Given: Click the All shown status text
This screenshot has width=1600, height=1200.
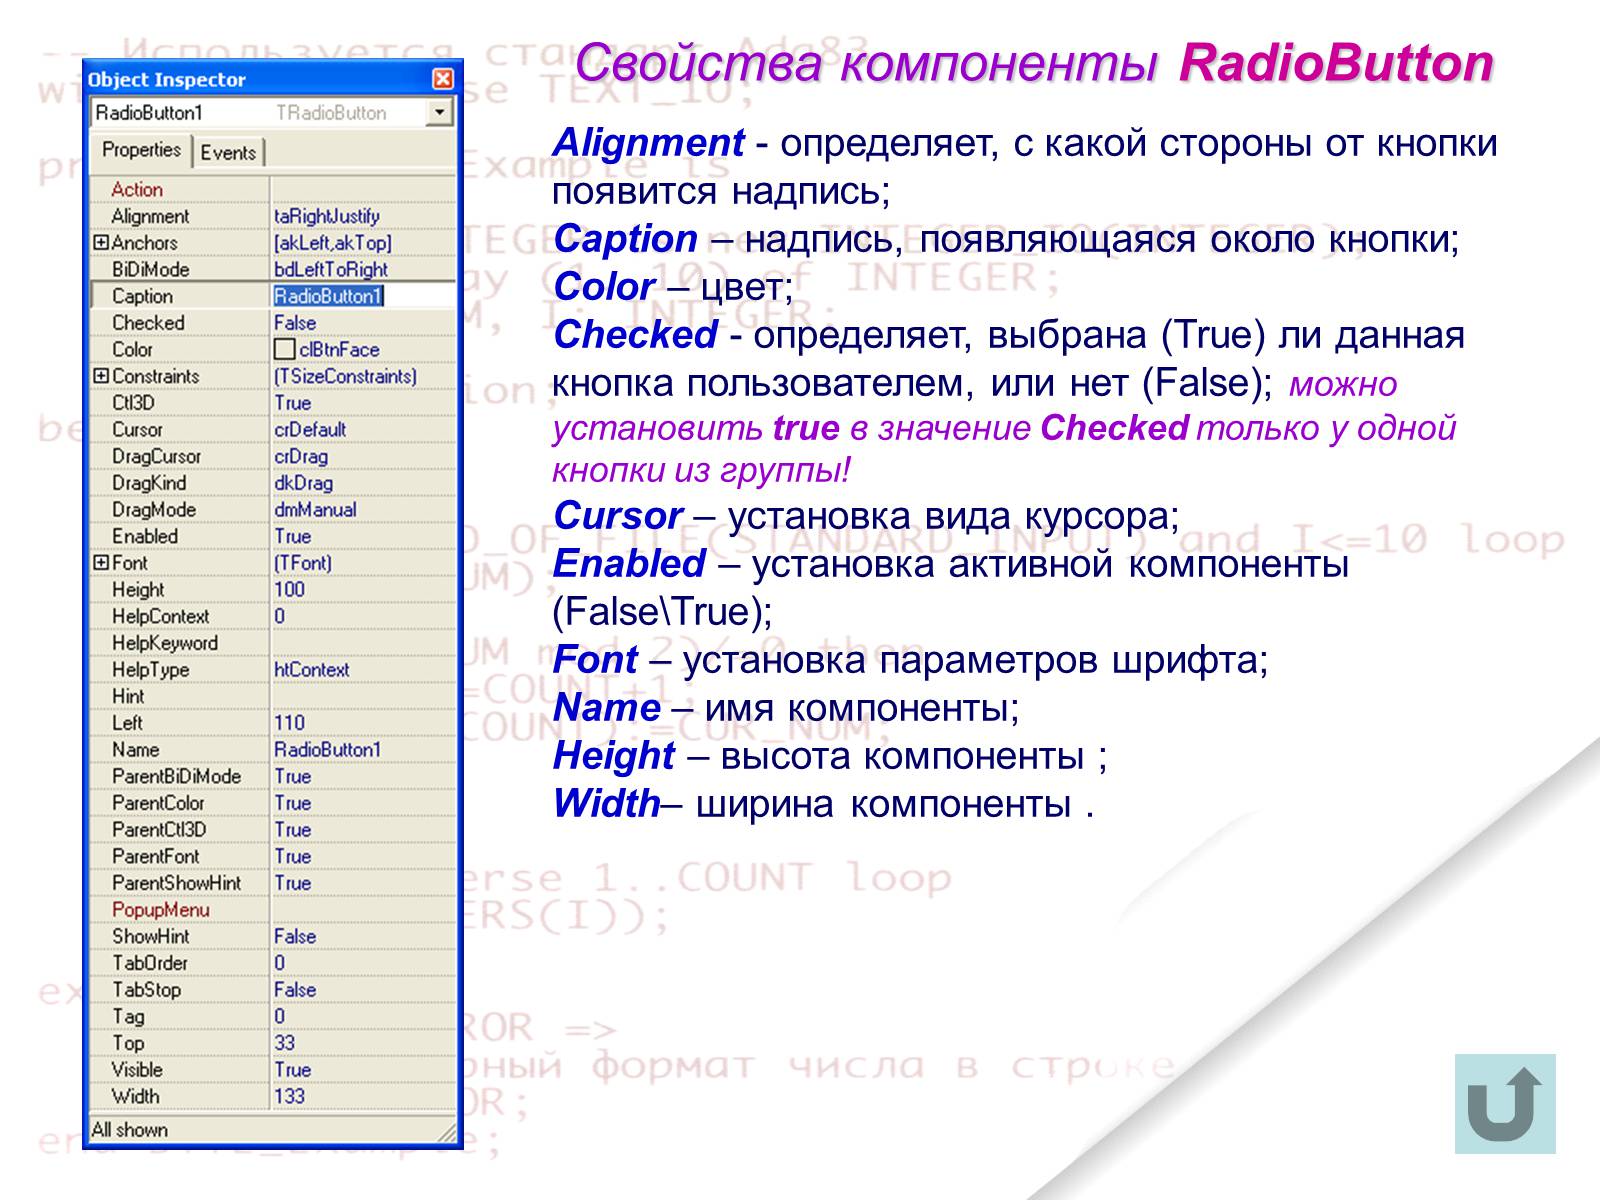Looking at the screenshot, I should coord(130,1130).
